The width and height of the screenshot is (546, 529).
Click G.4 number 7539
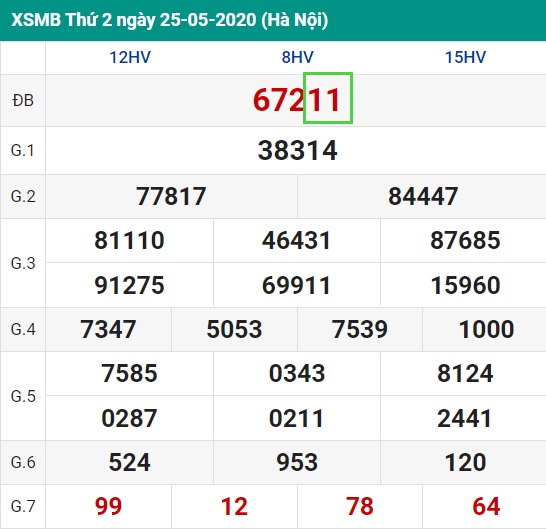click(360, 329)
